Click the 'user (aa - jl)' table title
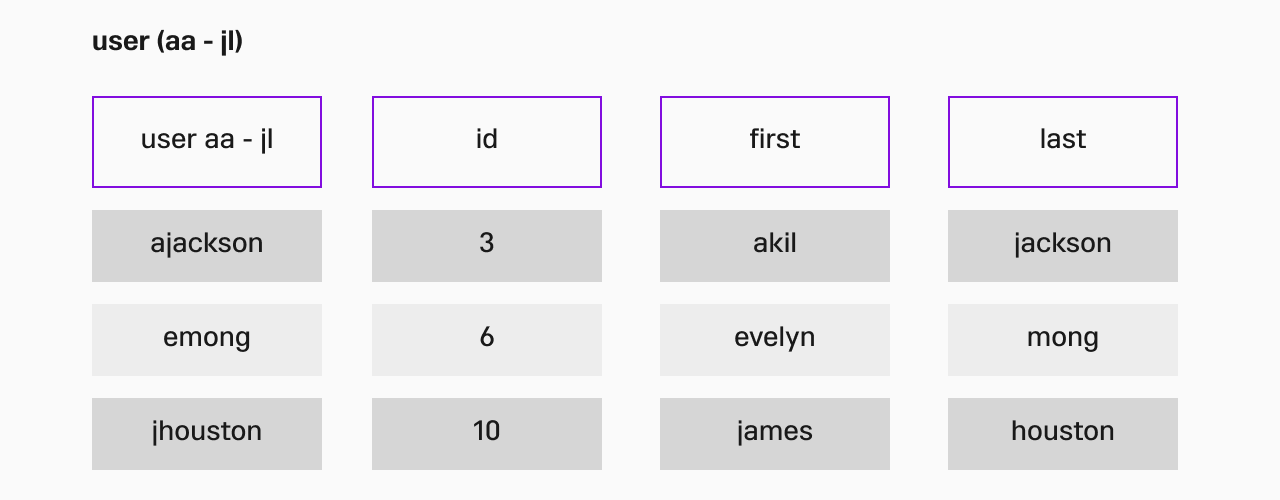This screenshot has width=1280, height=500. [x=168, y=42]
